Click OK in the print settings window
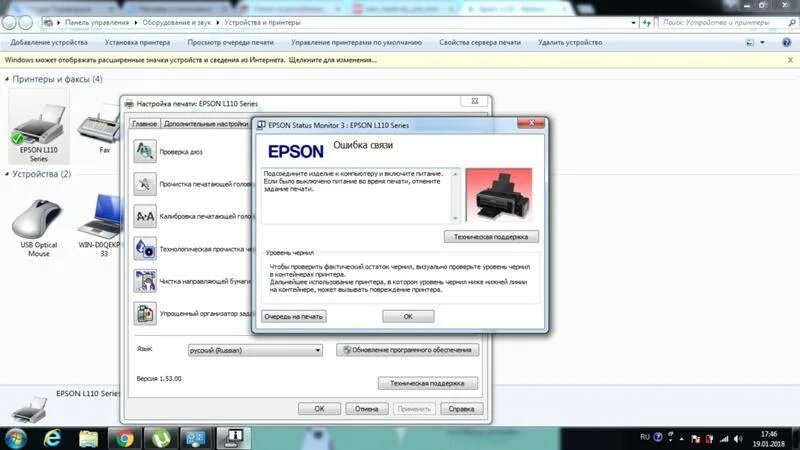 coord(319,409)
